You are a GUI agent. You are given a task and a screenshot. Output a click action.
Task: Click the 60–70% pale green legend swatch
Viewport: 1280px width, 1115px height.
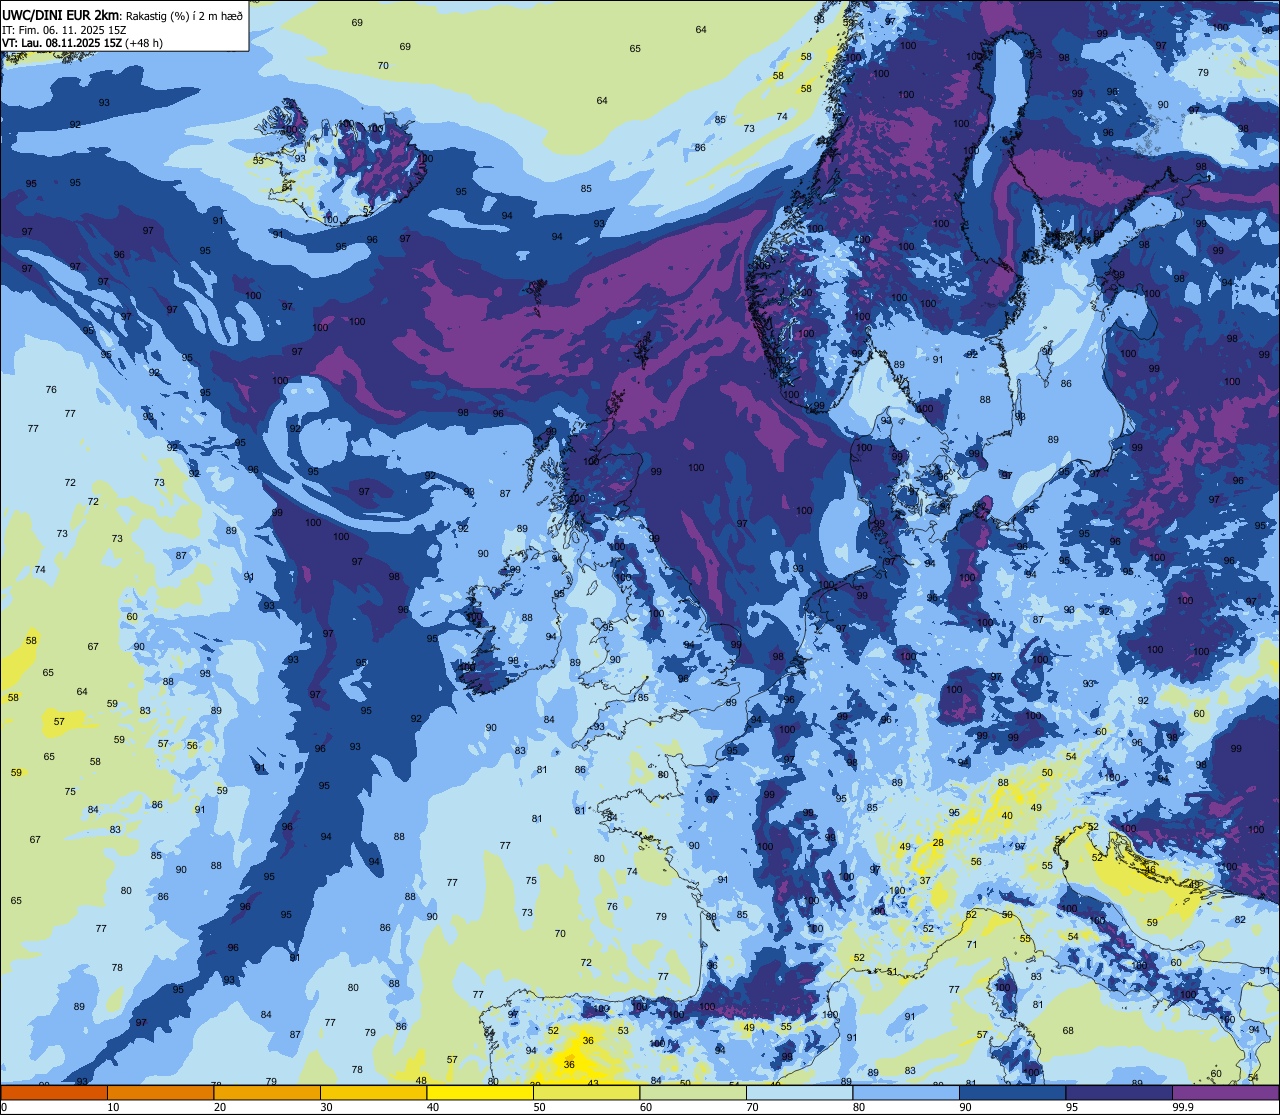click(693, 1092)
